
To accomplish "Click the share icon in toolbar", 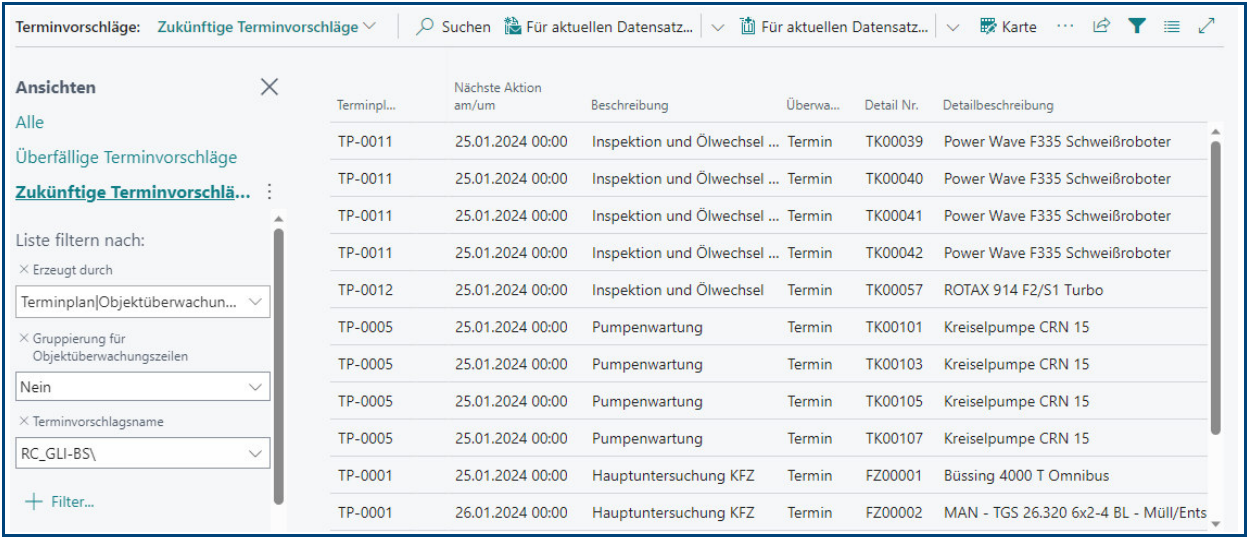I will [1101, 27].
